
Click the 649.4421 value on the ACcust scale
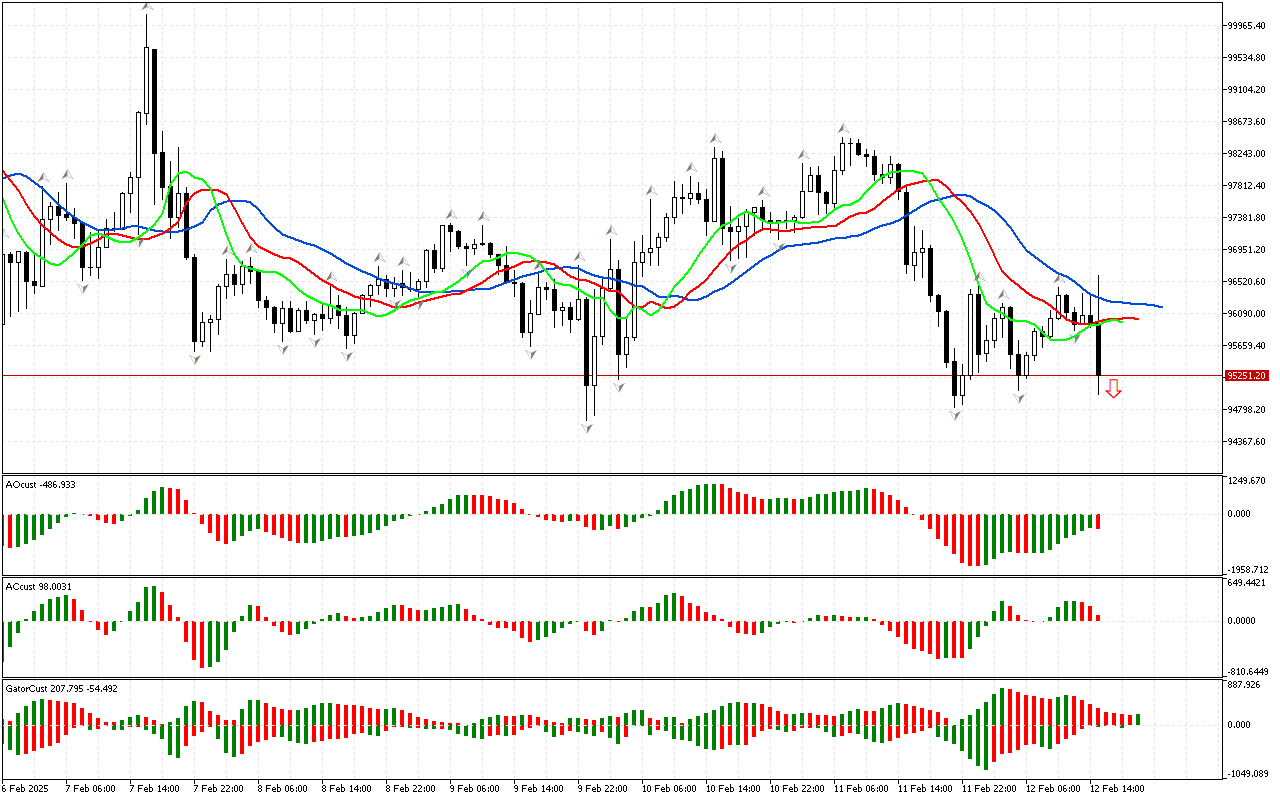(x=1246, y=583)
